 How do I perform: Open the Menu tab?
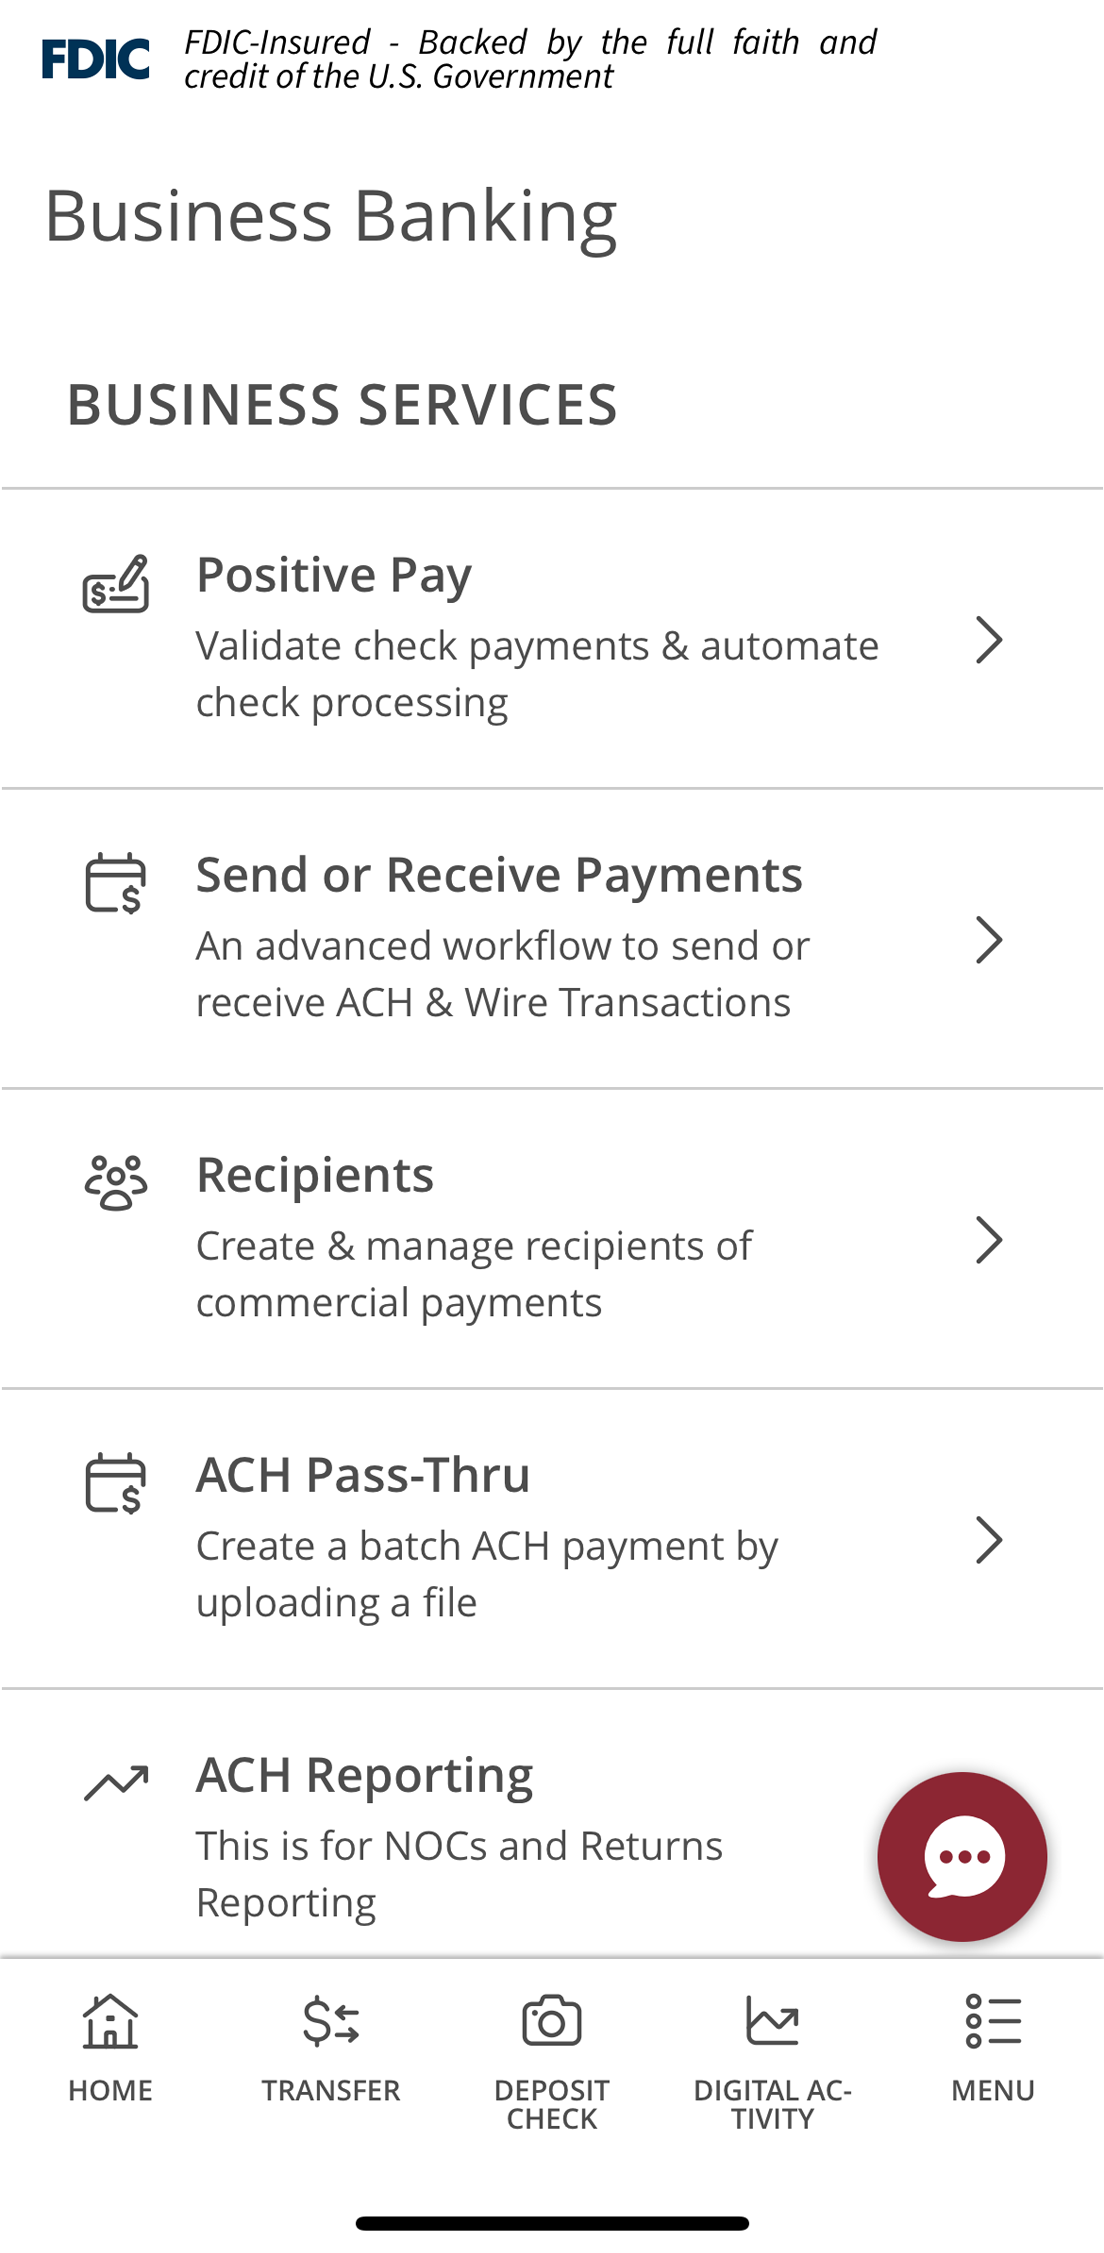pyautogui.click(x=993, y=2045)
